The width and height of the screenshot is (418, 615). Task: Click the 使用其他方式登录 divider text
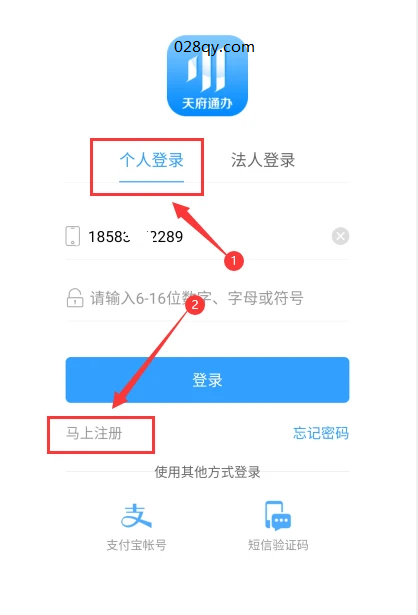coord(207,472)
